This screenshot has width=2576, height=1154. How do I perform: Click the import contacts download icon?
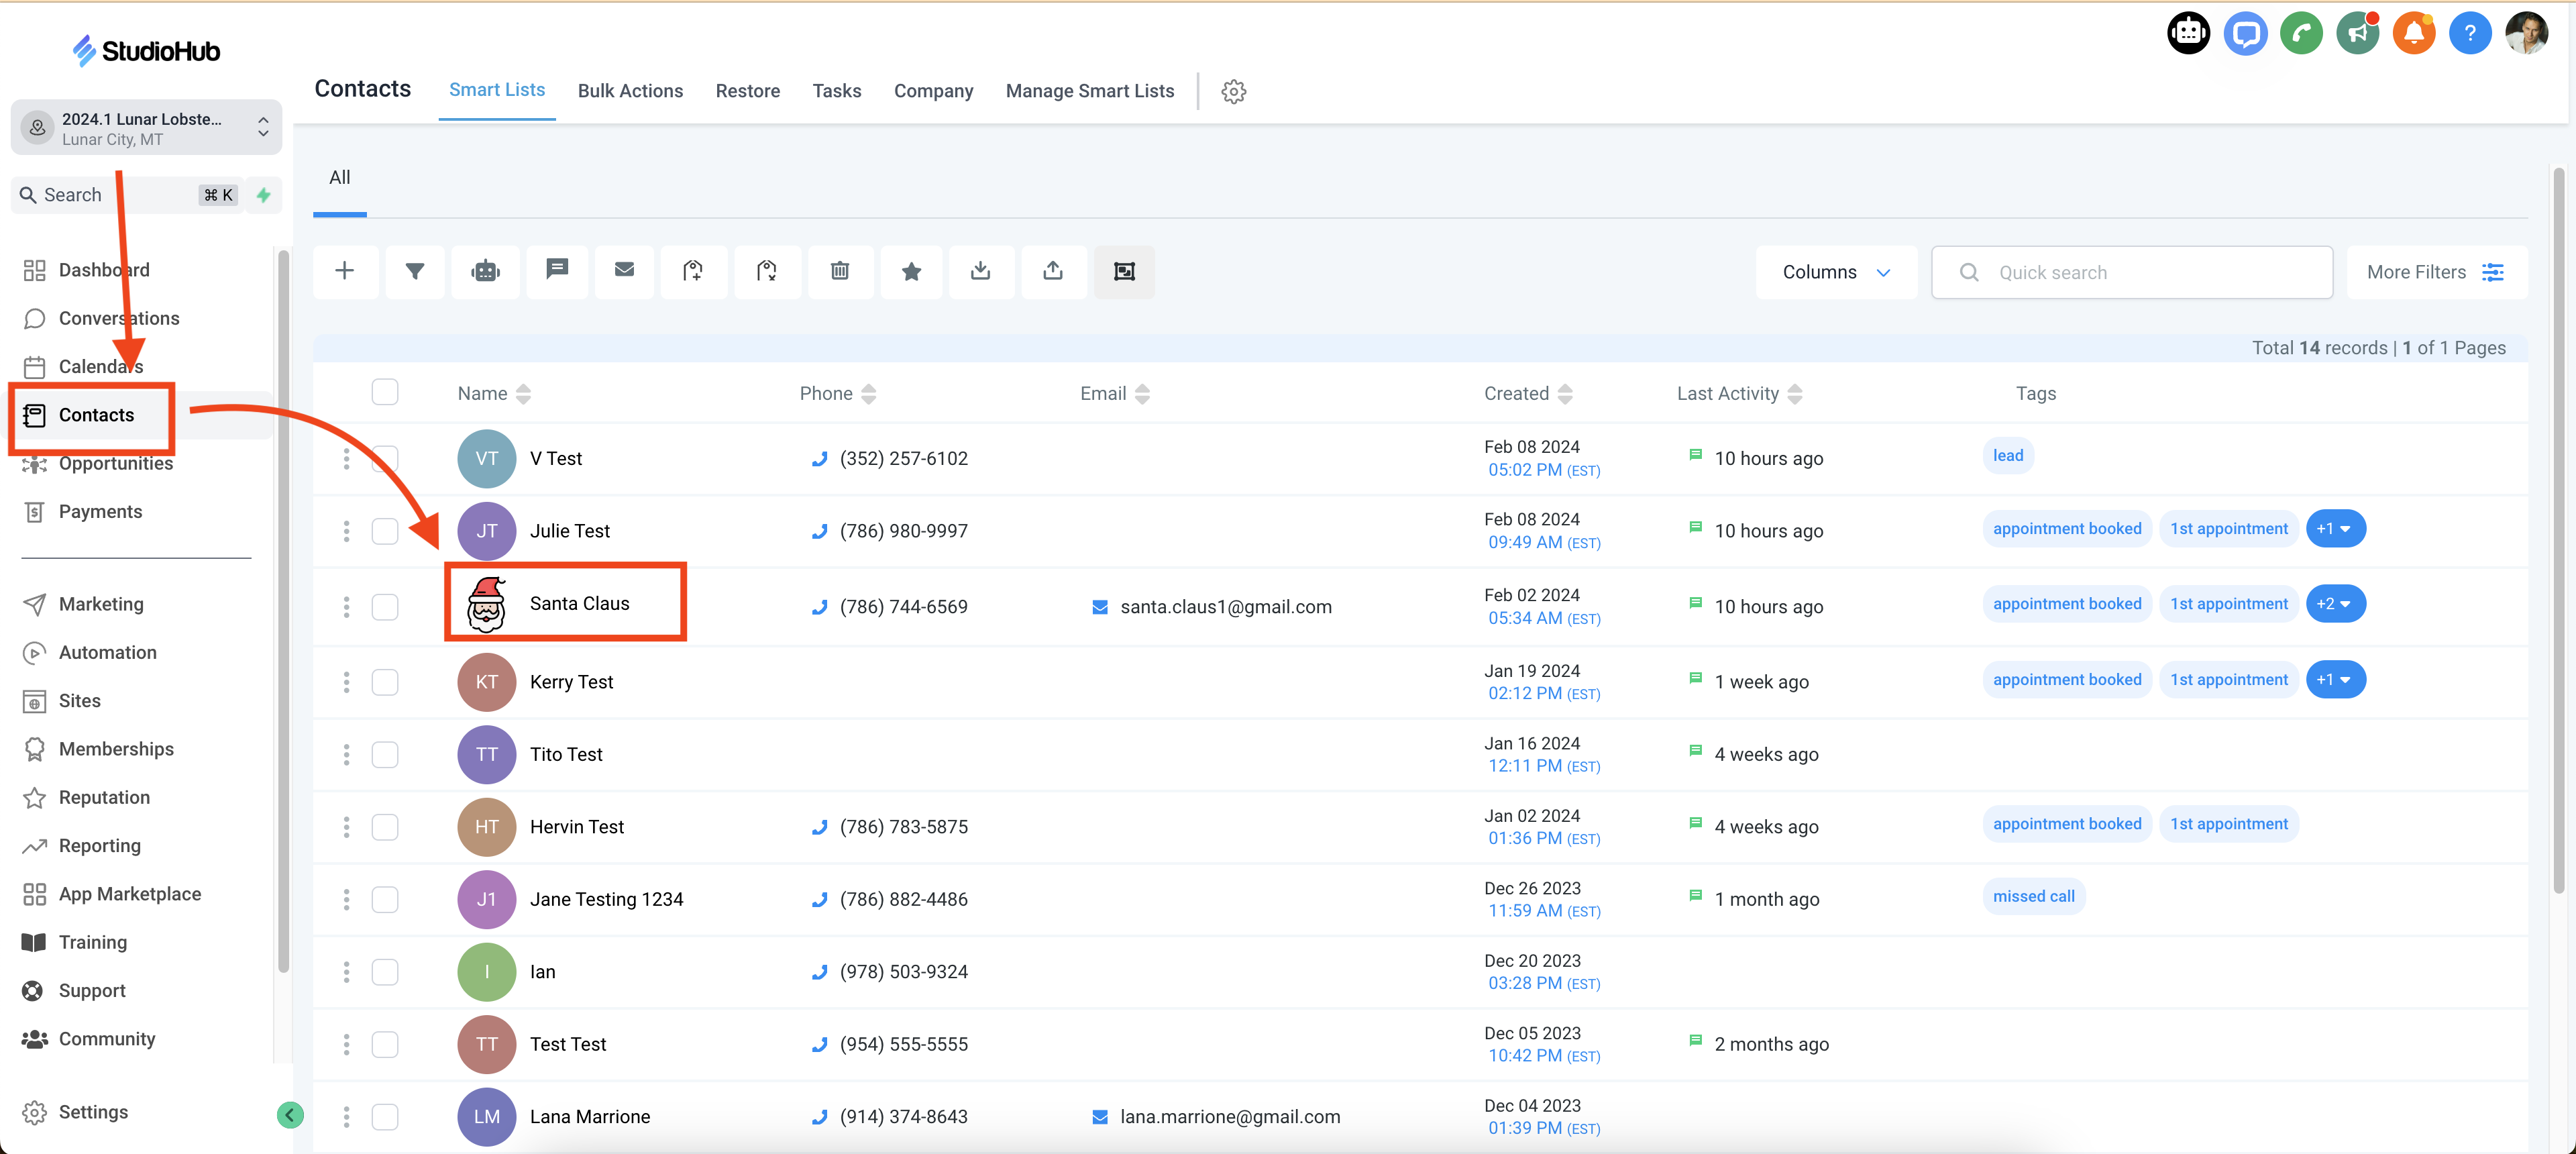(980, 271)
